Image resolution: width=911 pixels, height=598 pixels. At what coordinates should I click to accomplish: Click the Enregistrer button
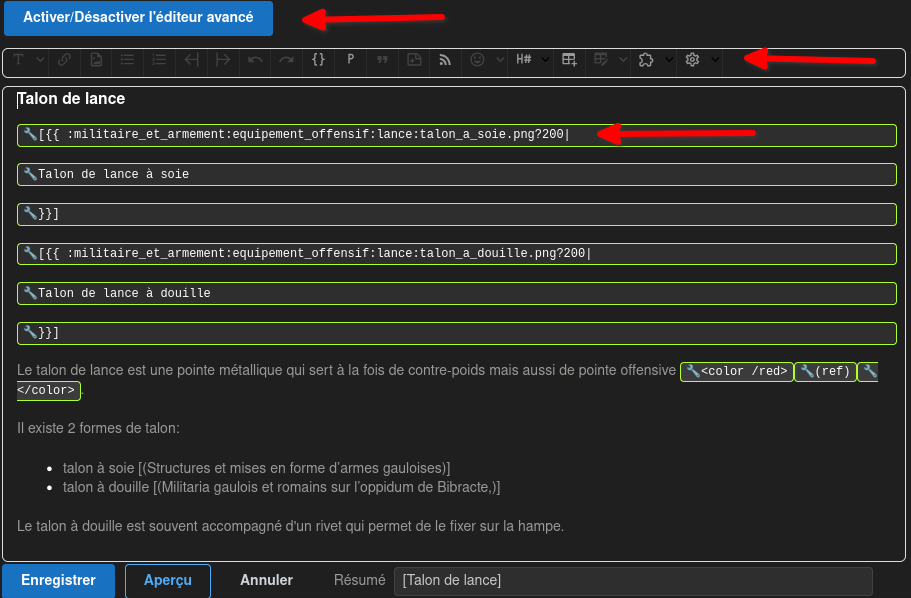pos(59,580)
